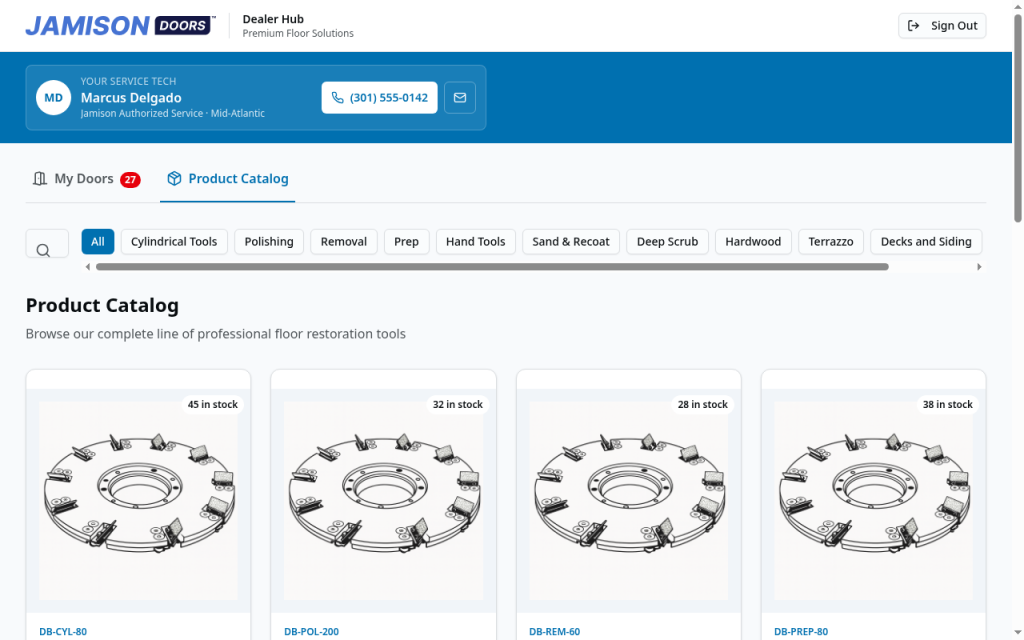The height and width of the screenshot is (640, 1024).
Task: Click the 'Marcus Delgado' name text
Action: tap(131, 97)
